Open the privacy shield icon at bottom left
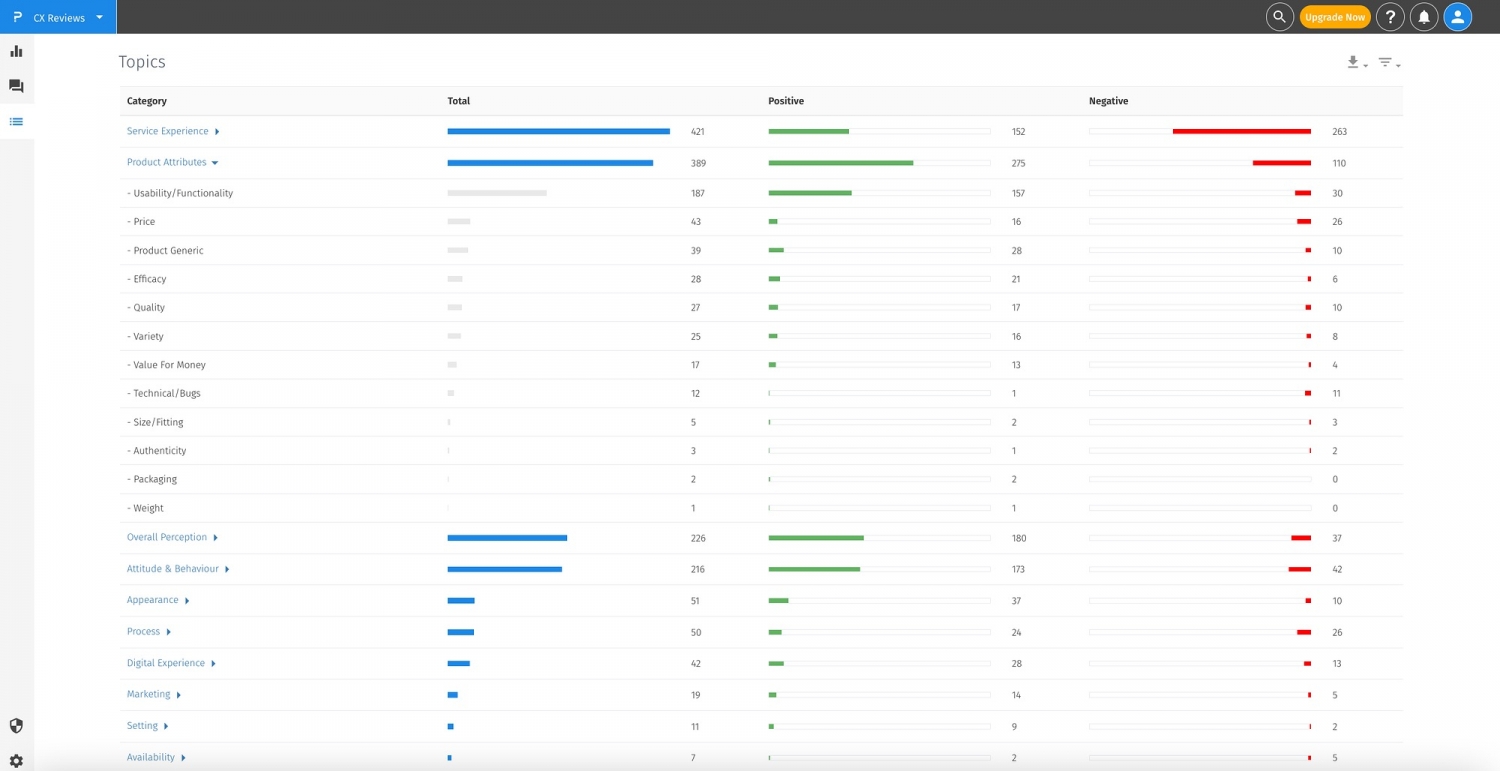This screenshot has width=1500, height=771. tap(16, 726)
